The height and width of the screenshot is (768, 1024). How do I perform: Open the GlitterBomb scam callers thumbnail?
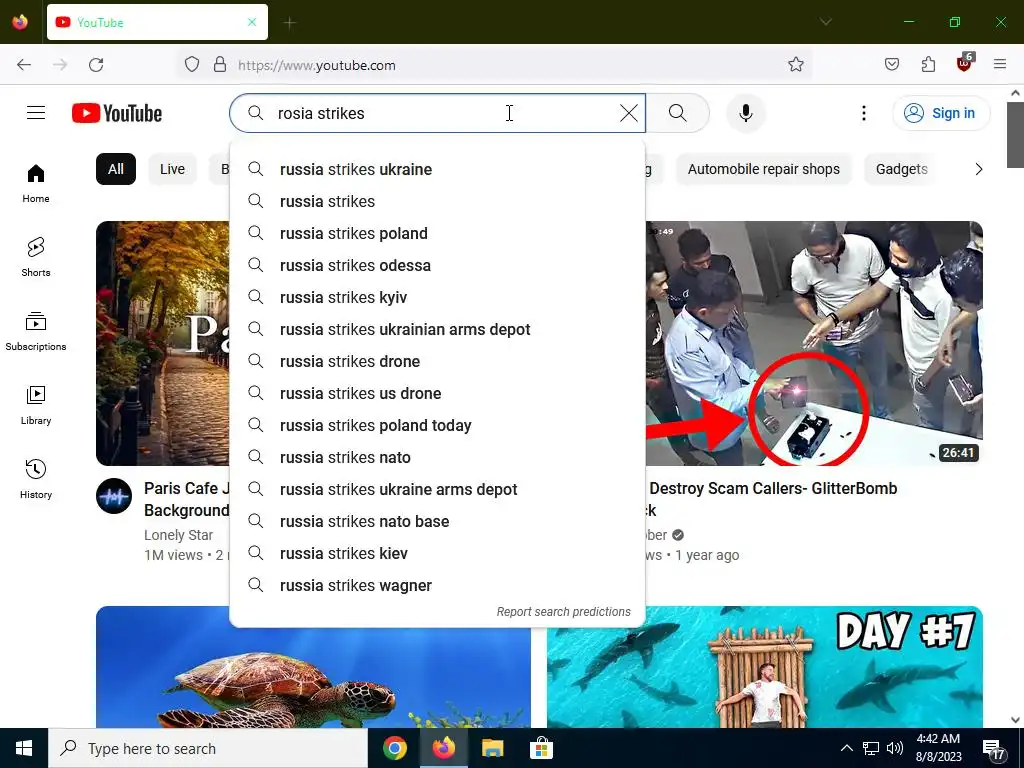(x=814, y=343)
